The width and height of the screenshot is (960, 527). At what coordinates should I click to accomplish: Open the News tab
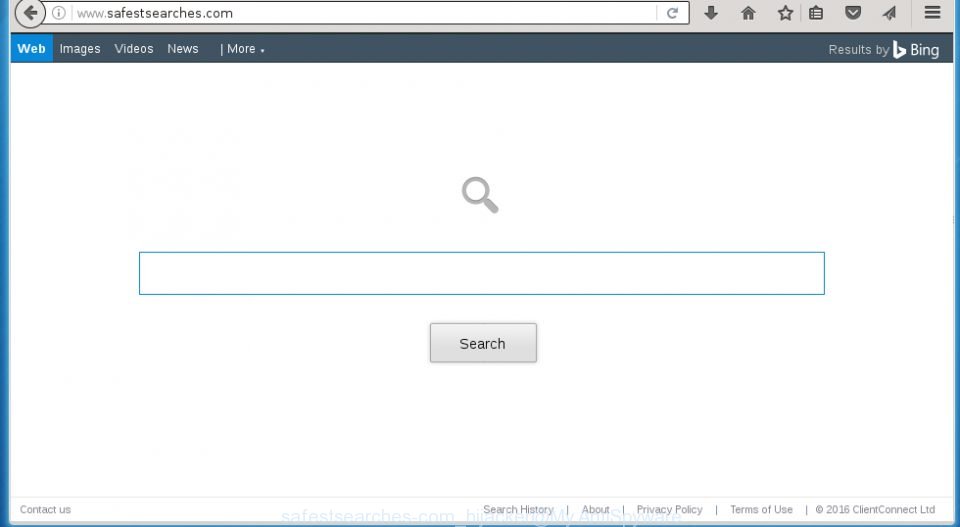point(182,49)
